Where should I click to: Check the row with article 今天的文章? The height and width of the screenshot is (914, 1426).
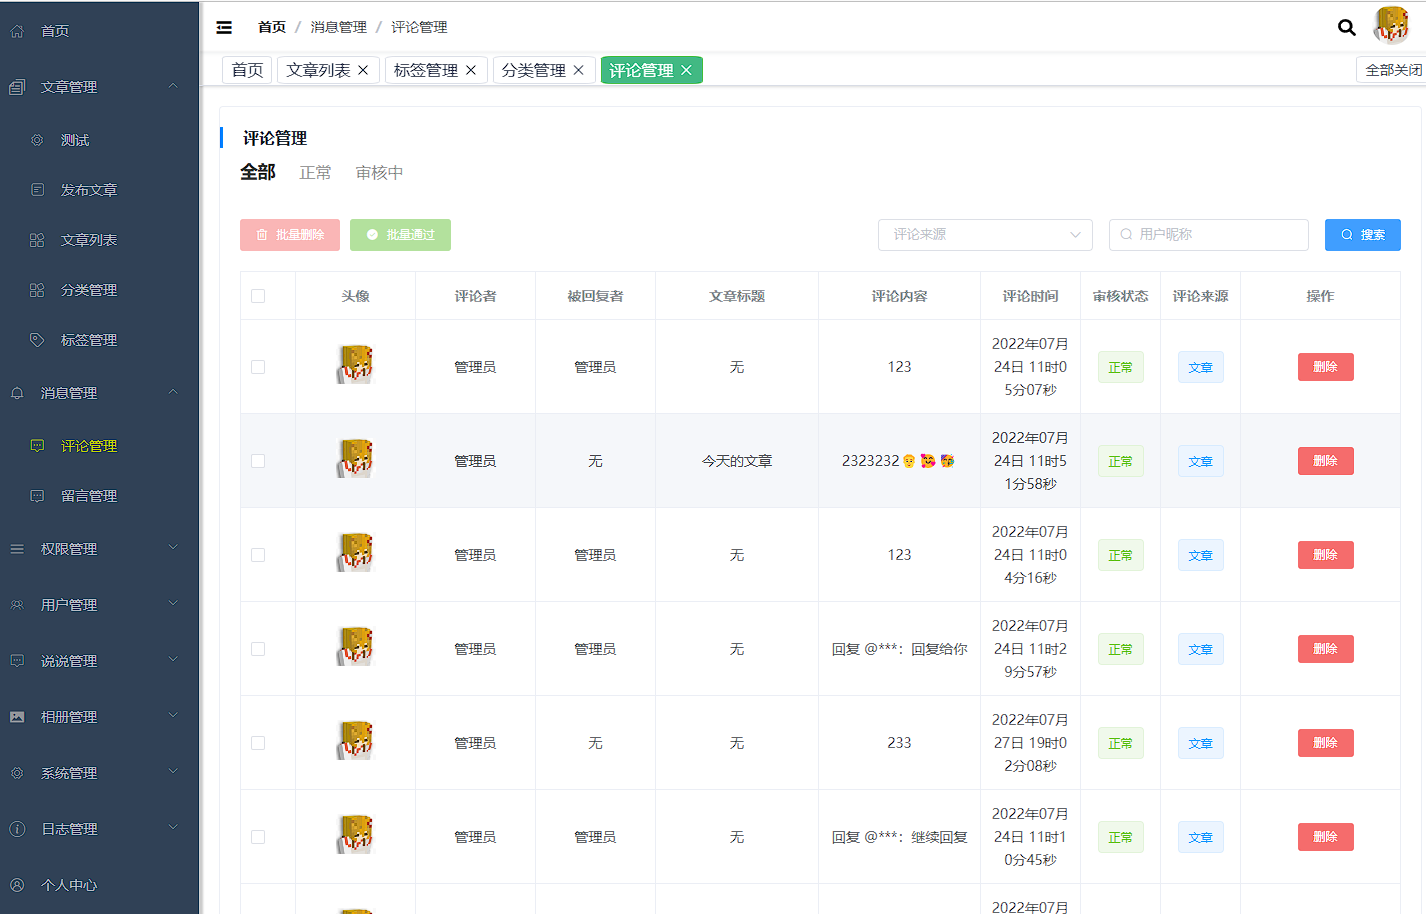click(258, 461)
